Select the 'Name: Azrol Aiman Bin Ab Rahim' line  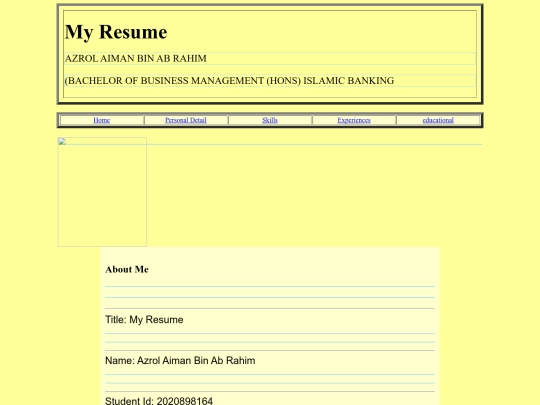coord(180,361)
